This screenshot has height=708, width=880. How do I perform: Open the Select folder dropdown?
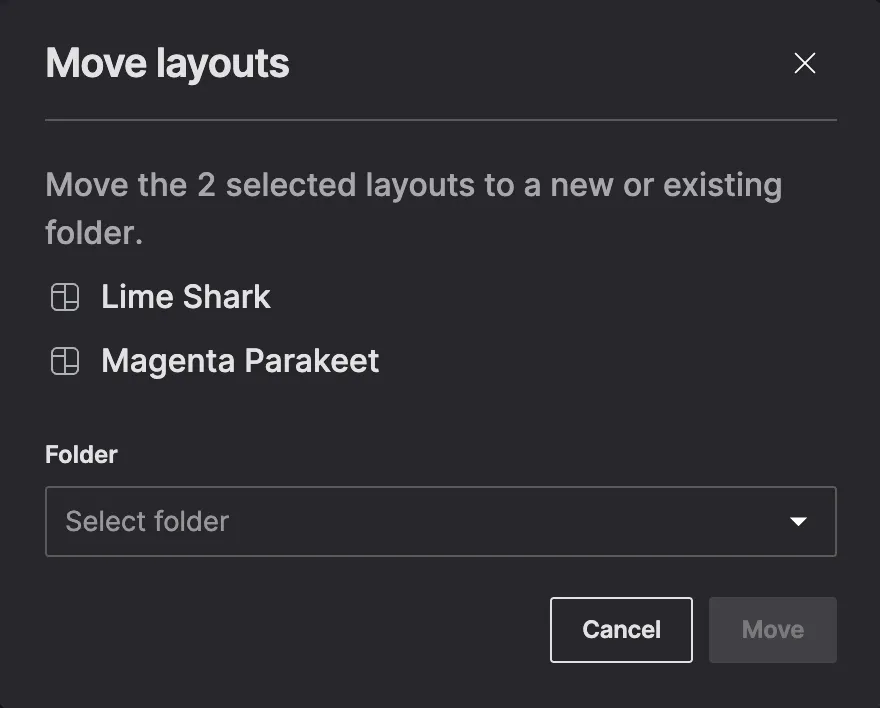click(x=440, y=521)
